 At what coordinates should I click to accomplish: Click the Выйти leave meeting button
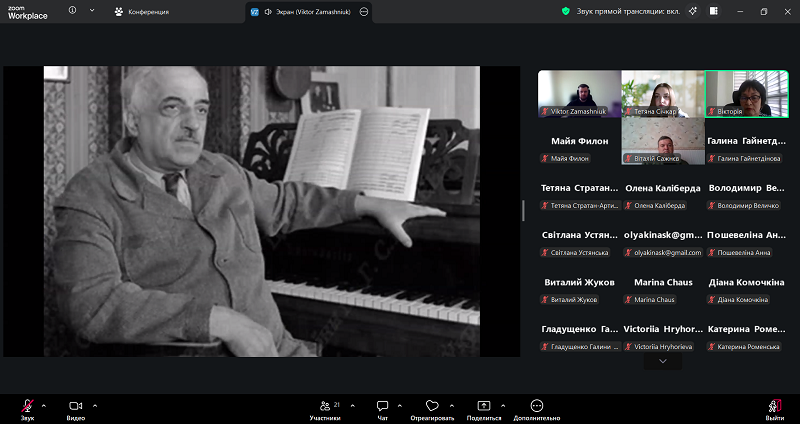[x=774, y=406]
